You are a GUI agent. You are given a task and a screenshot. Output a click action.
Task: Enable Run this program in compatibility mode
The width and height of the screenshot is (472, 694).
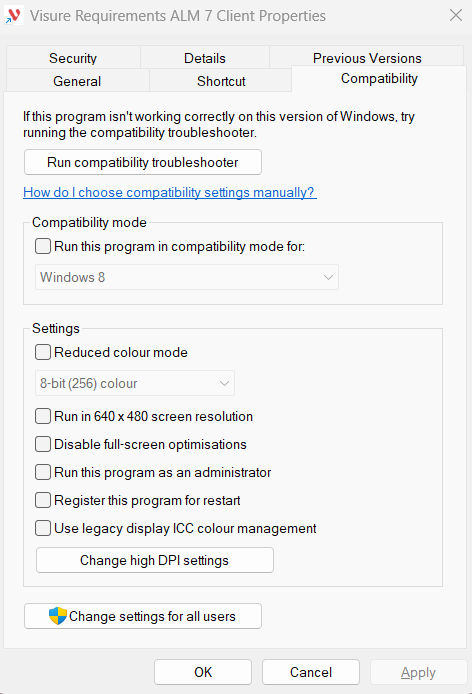point(43,246)
